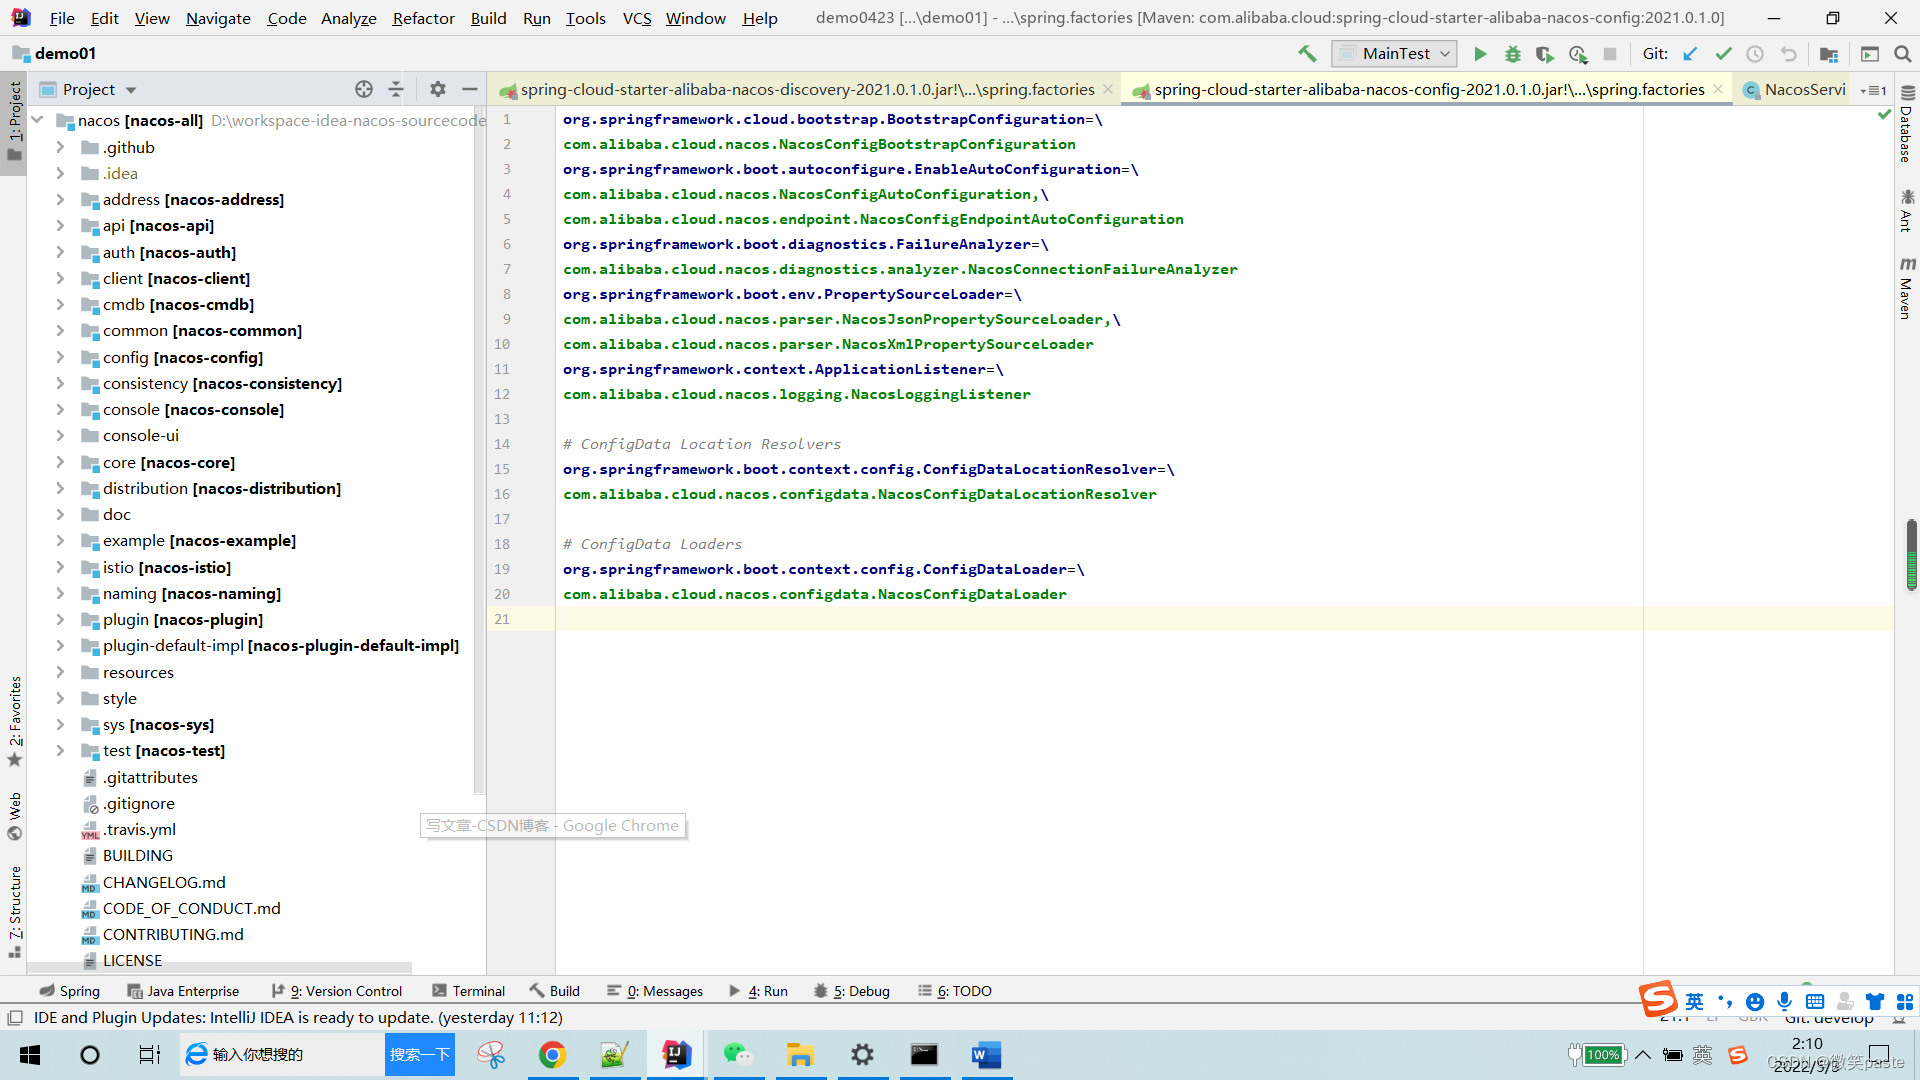Click the editor vertical scrollbar marker
Image resolution: width=1920 pixels, height=1080 pixels.
1911,555
